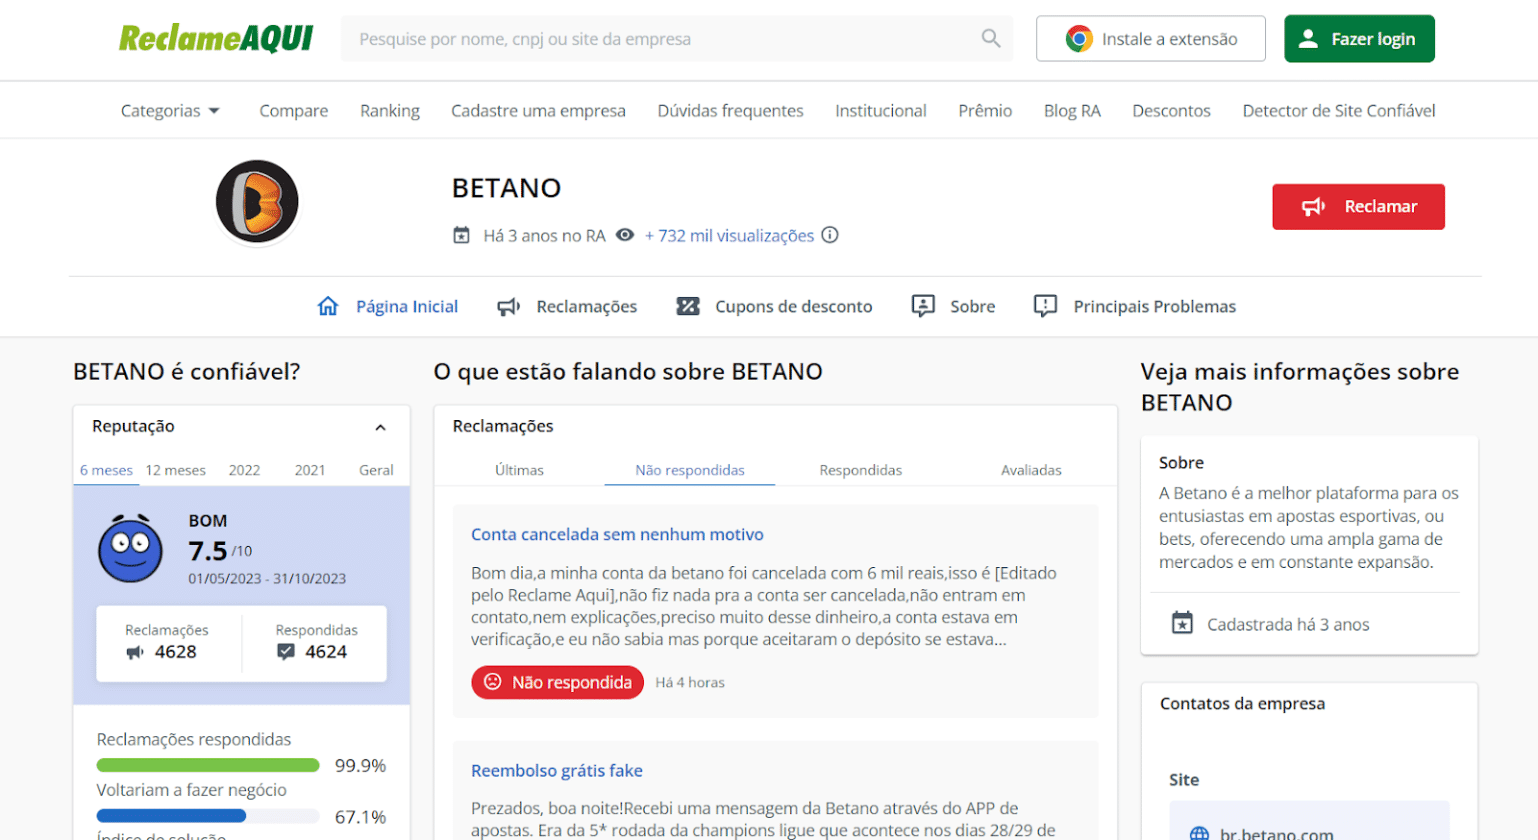This screenshot has height=840, width=1538.
Task: Open Detector de Site Confiável
Action: pyautogui.click(x=1338, y=111)
